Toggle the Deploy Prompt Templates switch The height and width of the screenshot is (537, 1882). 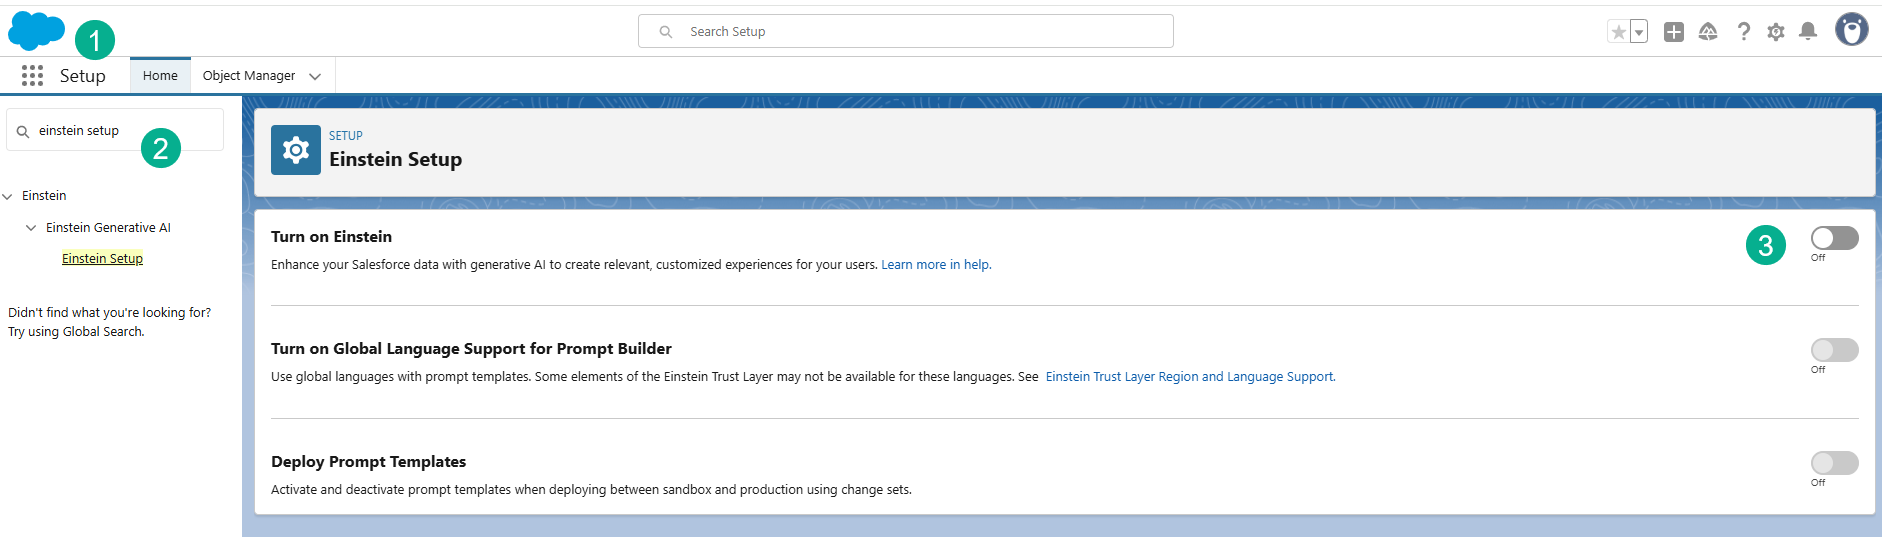(x=1835, y=463)
